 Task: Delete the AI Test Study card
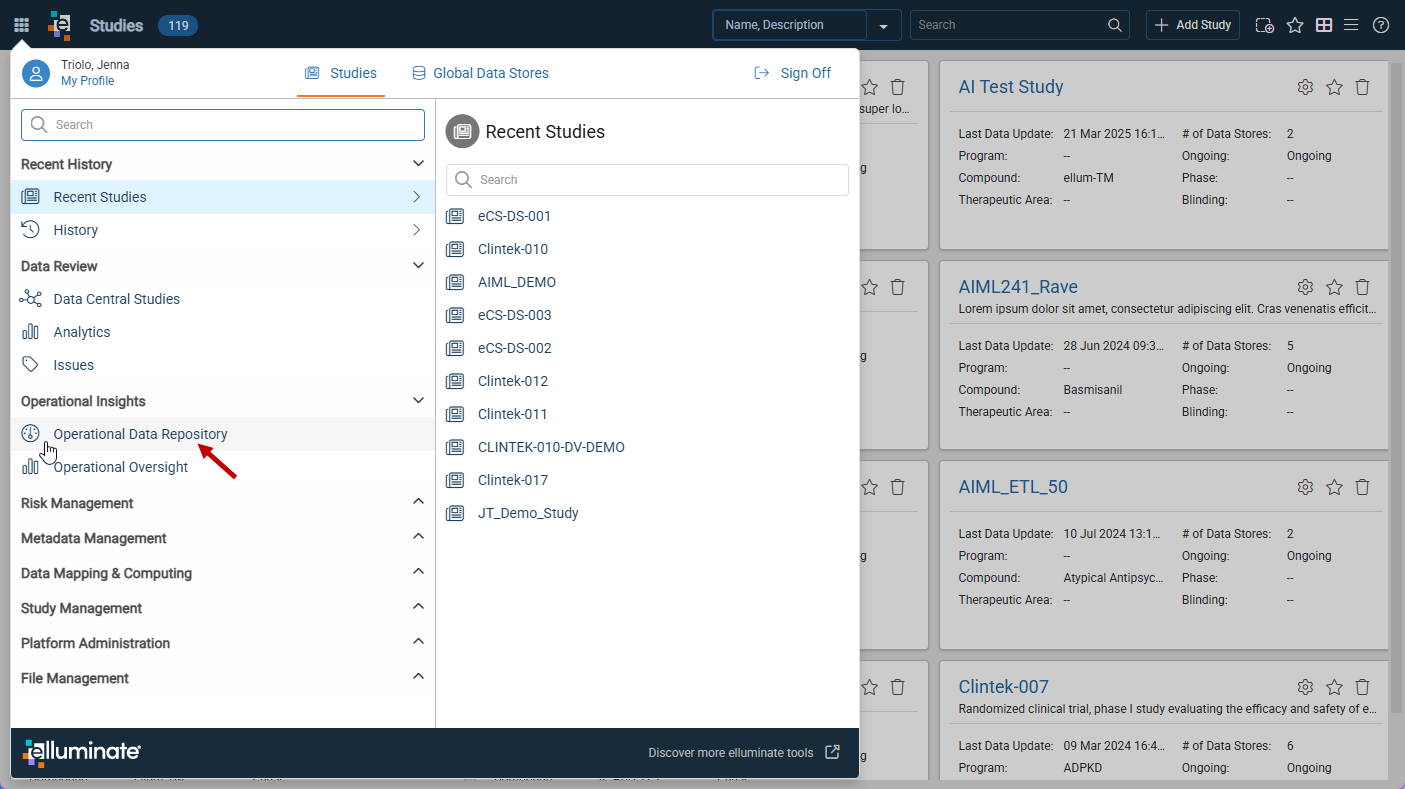coord(1362,87)
